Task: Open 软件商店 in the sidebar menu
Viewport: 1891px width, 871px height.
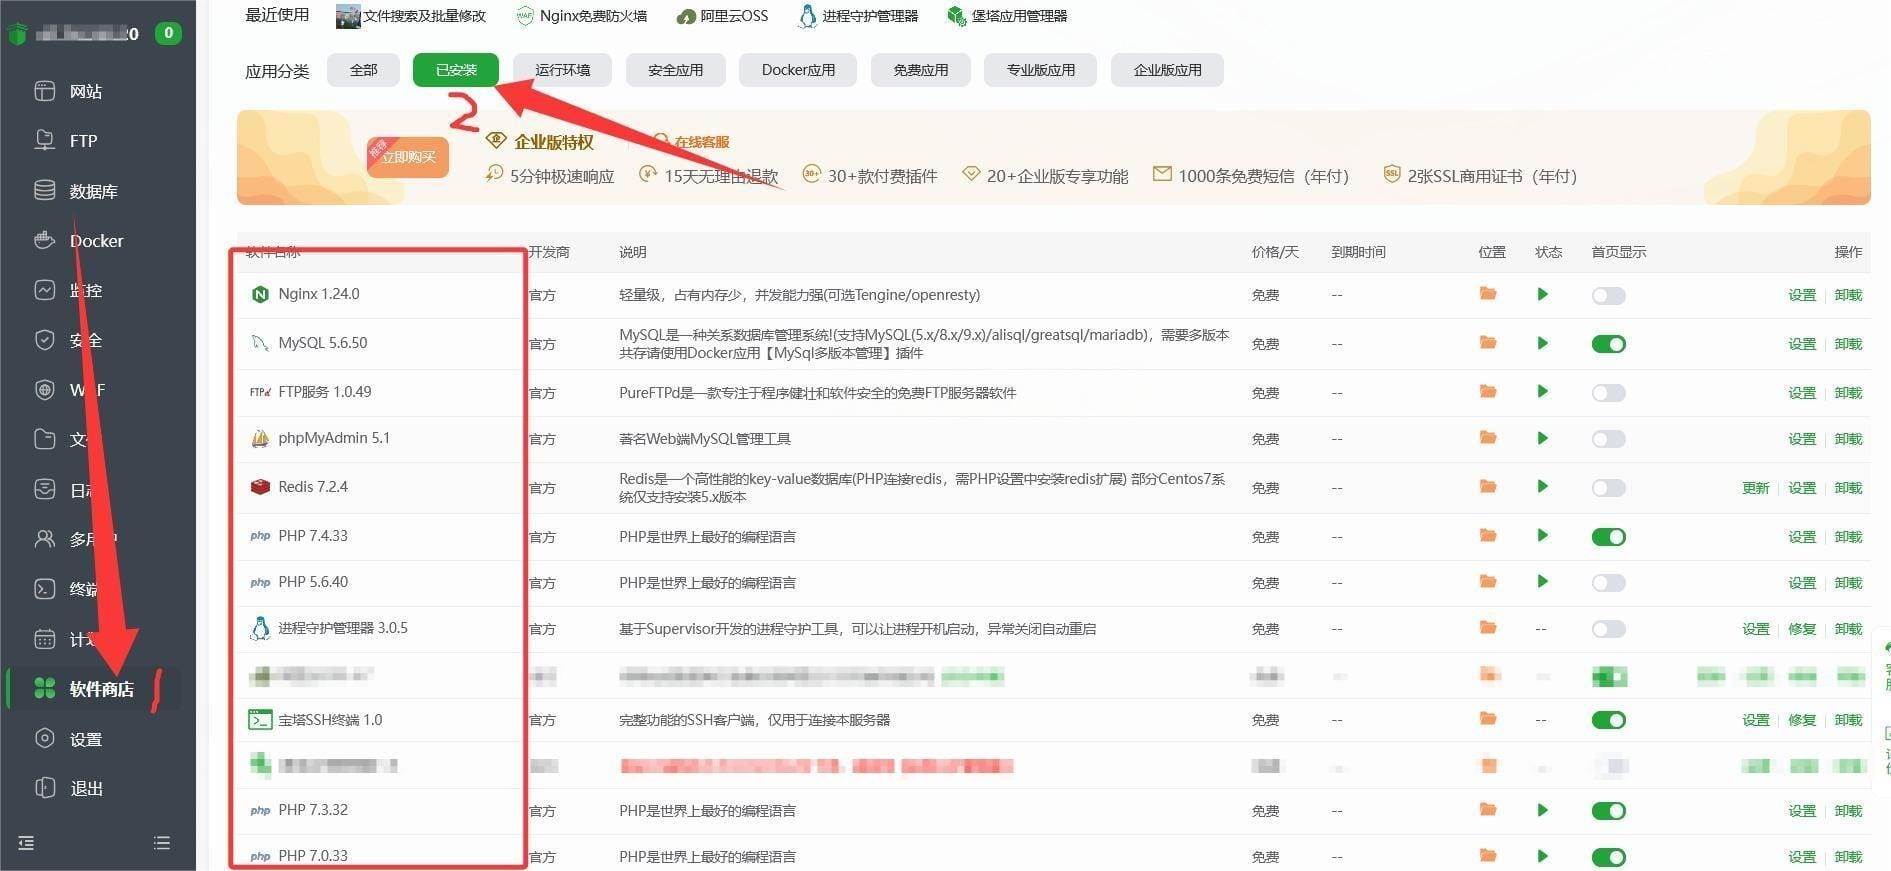Action: tap(100, 689)
